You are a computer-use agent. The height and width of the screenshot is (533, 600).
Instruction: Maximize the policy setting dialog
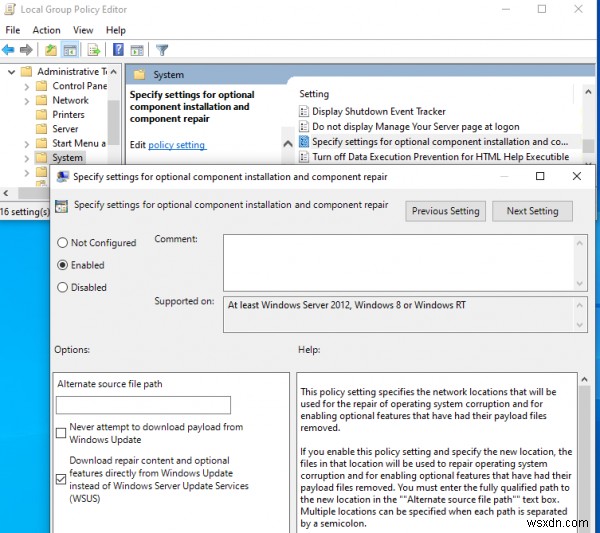click(x=540, y=176)
